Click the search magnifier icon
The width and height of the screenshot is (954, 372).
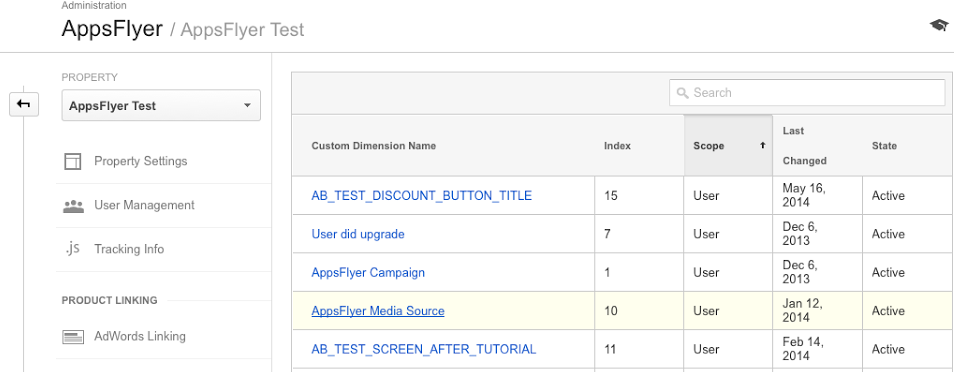tap(683, 93)
